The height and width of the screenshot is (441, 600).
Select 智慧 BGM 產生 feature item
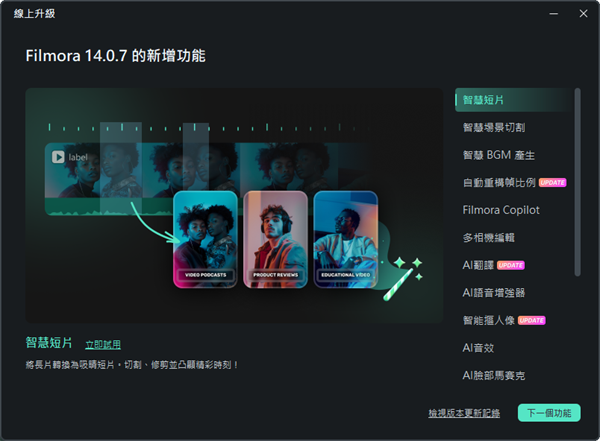[x=498, y=155]
